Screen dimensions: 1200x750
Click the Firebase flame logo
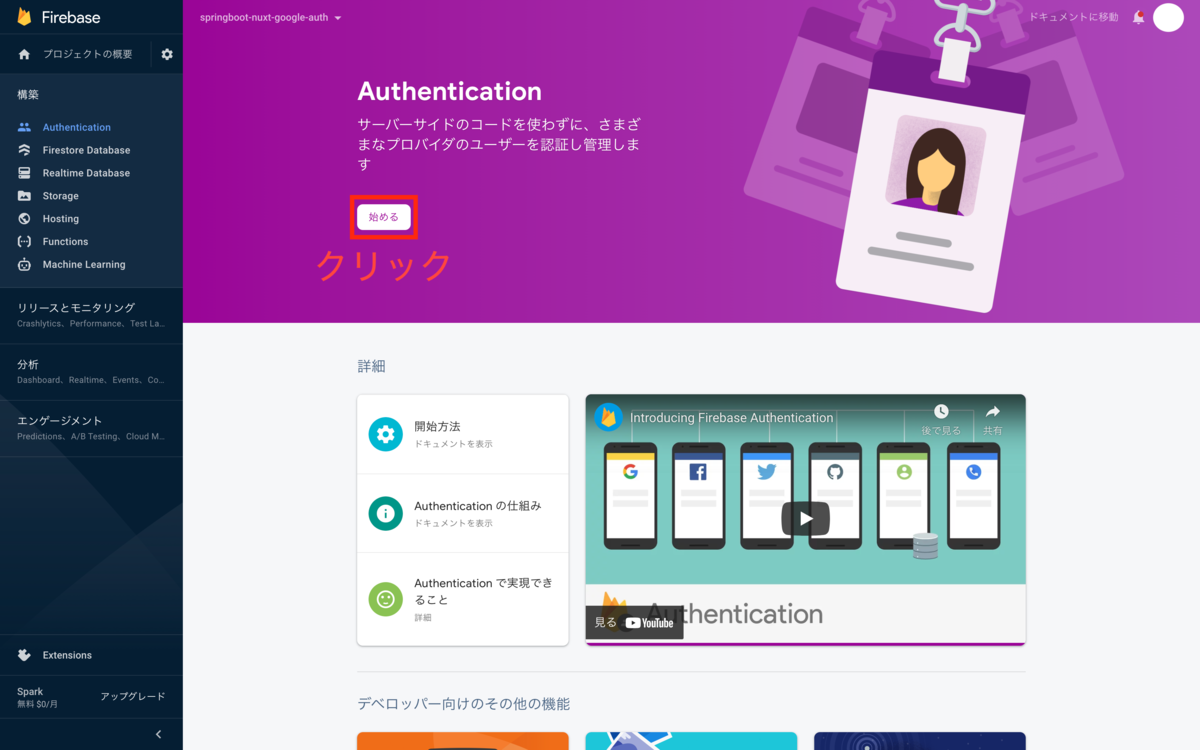[25, 17]
